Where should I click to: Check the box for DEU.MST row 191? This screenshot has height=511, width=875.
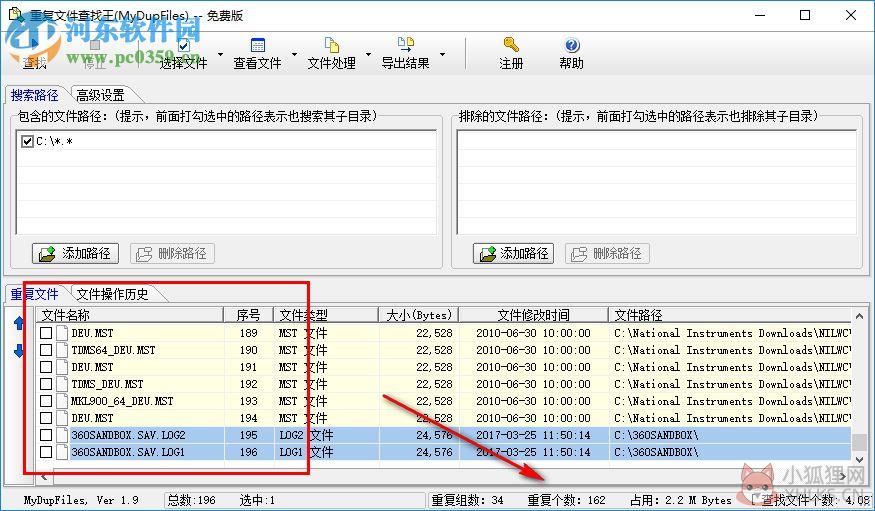click(46, 367)
